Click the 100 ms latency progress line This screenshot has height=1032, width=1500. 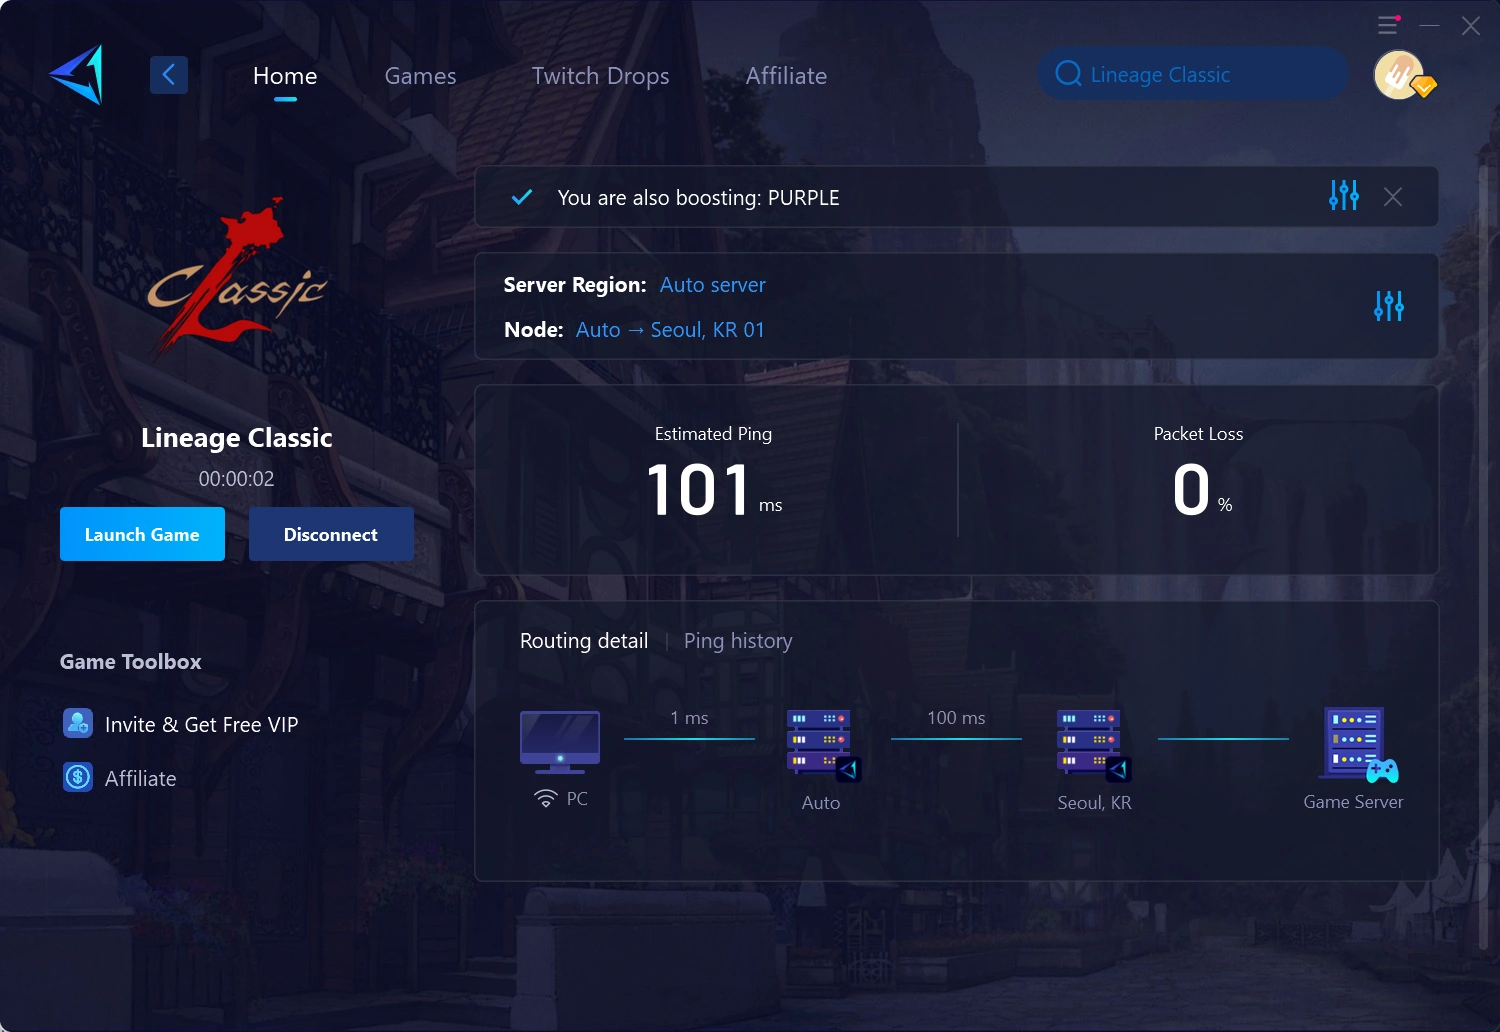point(956,736)
